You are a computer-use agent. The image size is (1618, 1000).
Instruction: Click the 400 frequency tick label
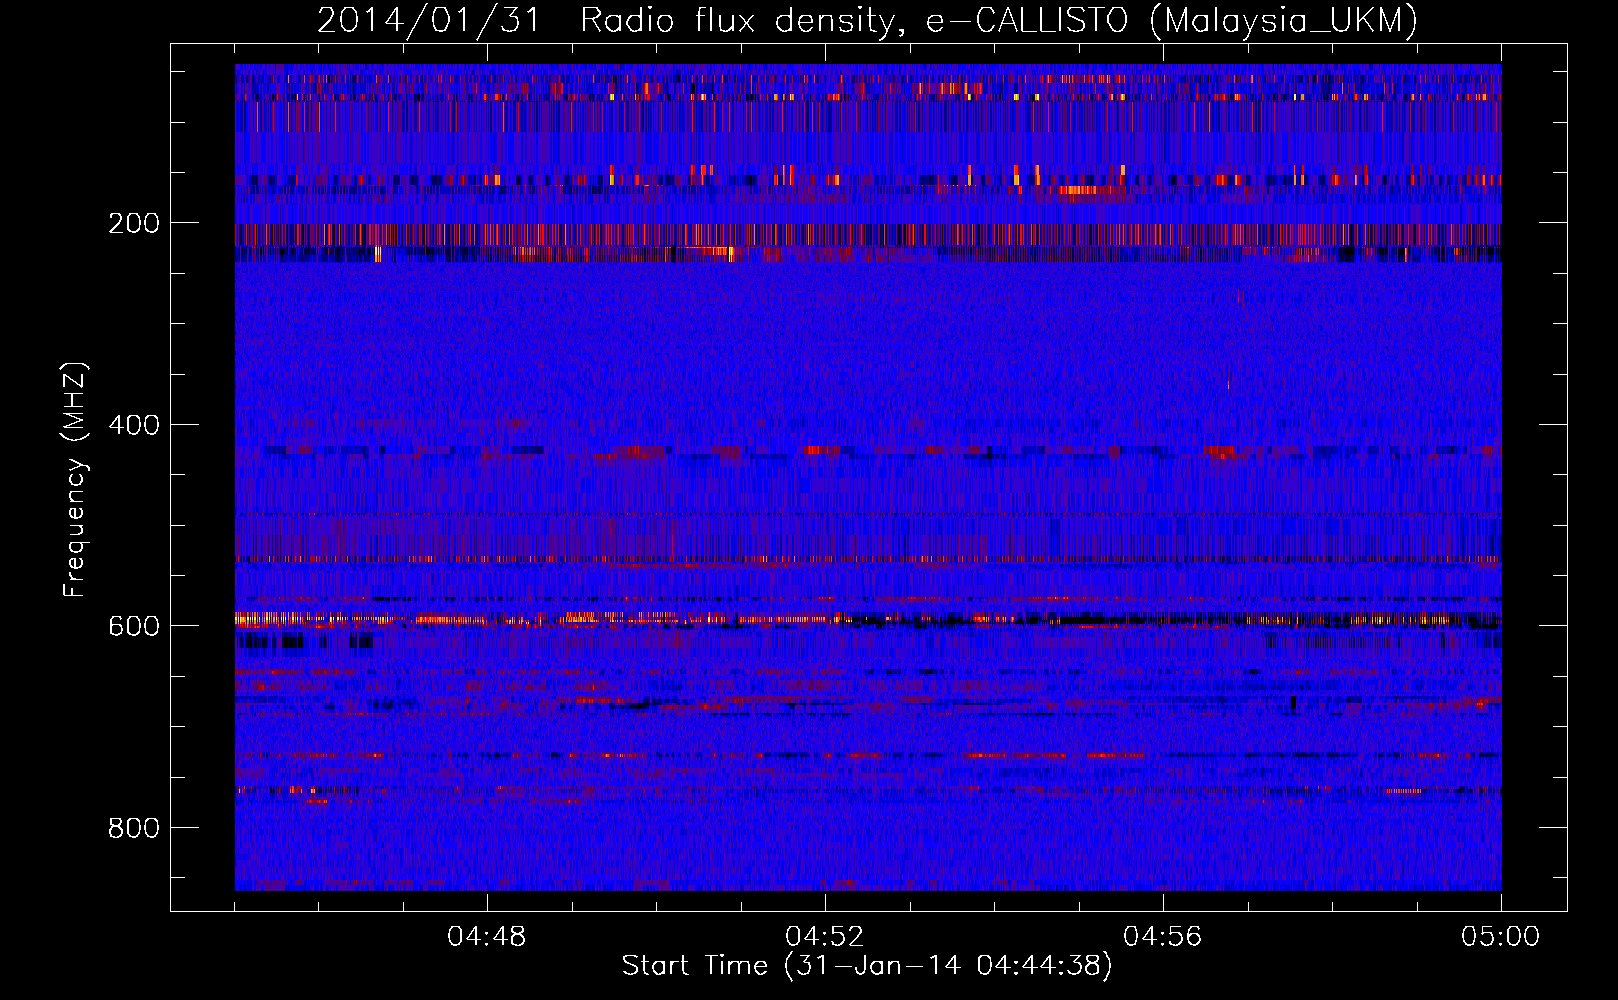134,425
